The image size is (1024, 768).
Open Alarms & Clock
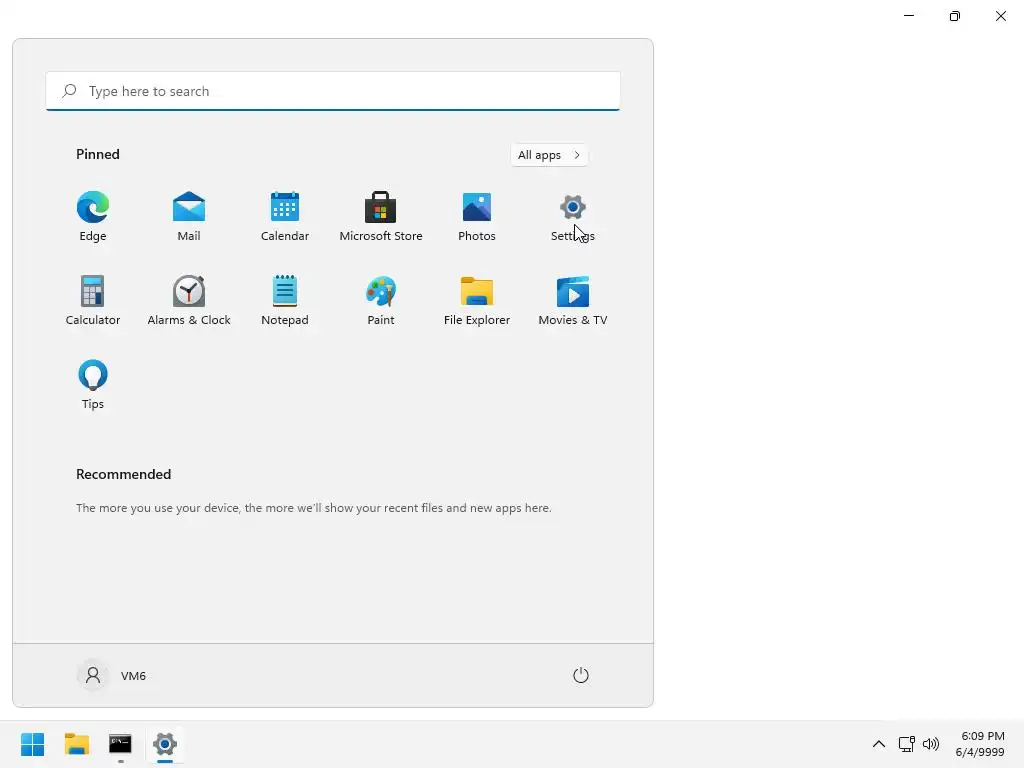(189, 300)
